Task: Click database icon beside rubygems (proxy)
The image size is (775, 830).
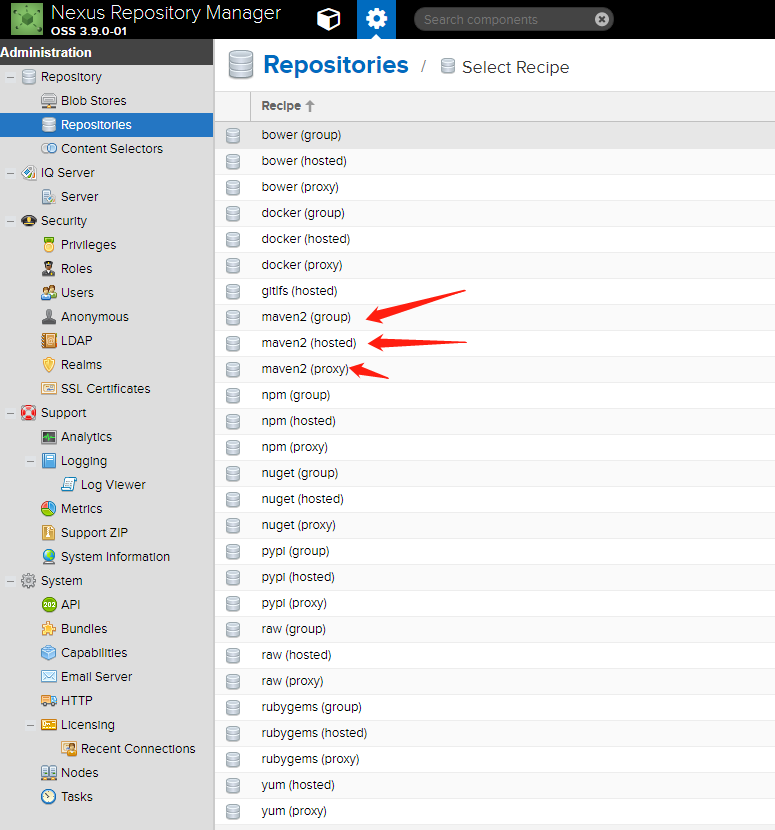Action: tap(233, 760)
